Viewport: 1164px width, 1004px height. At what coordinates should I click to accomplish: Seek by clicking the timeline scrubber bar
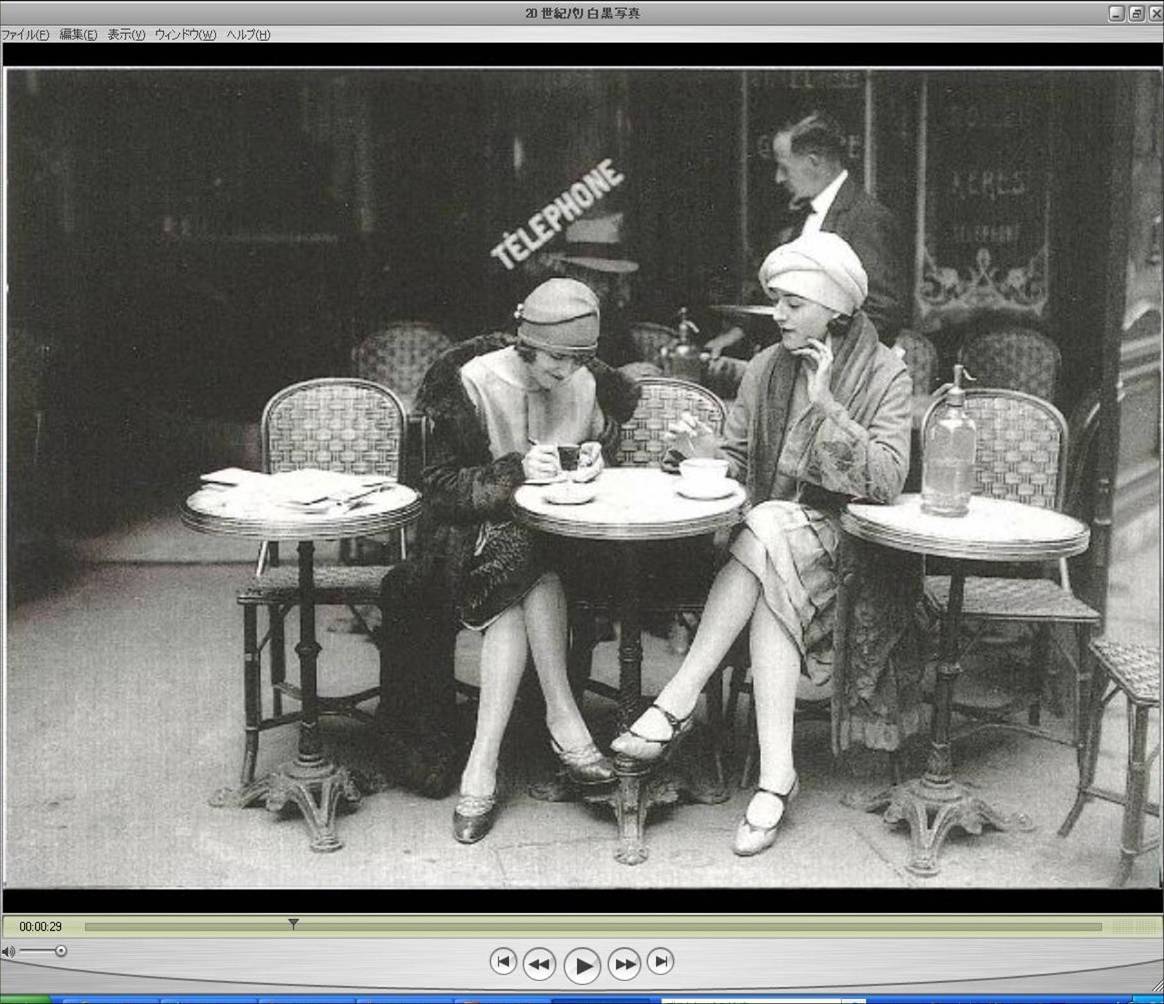point(593,927)
